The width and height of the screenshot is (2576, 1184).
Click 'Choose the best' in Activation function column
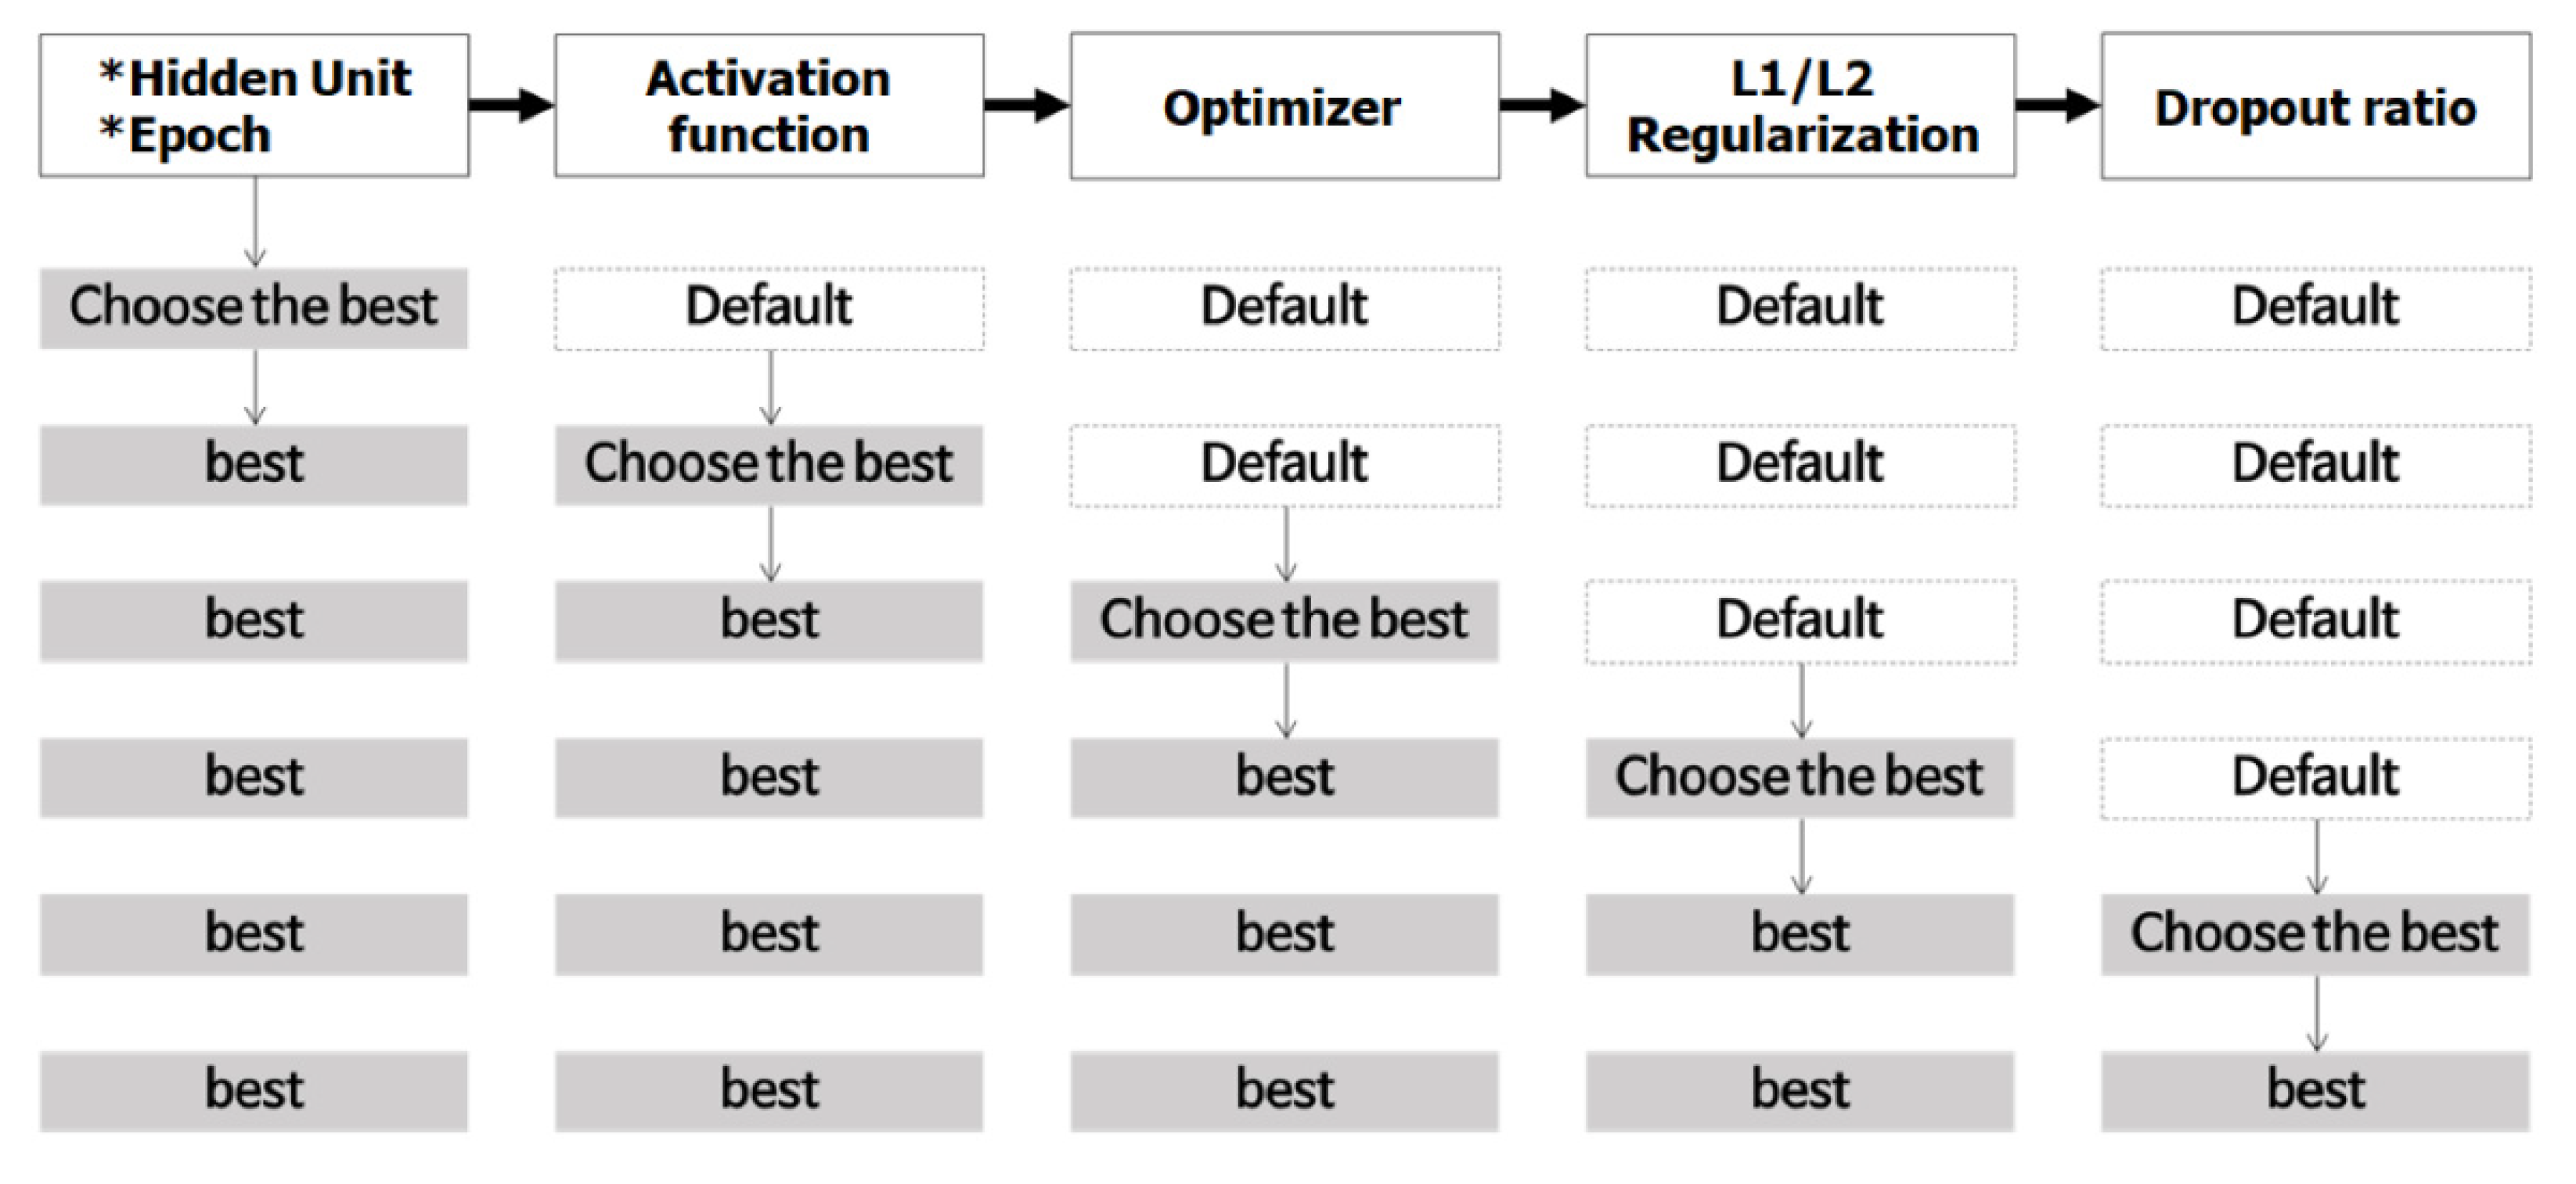[769, 464]
